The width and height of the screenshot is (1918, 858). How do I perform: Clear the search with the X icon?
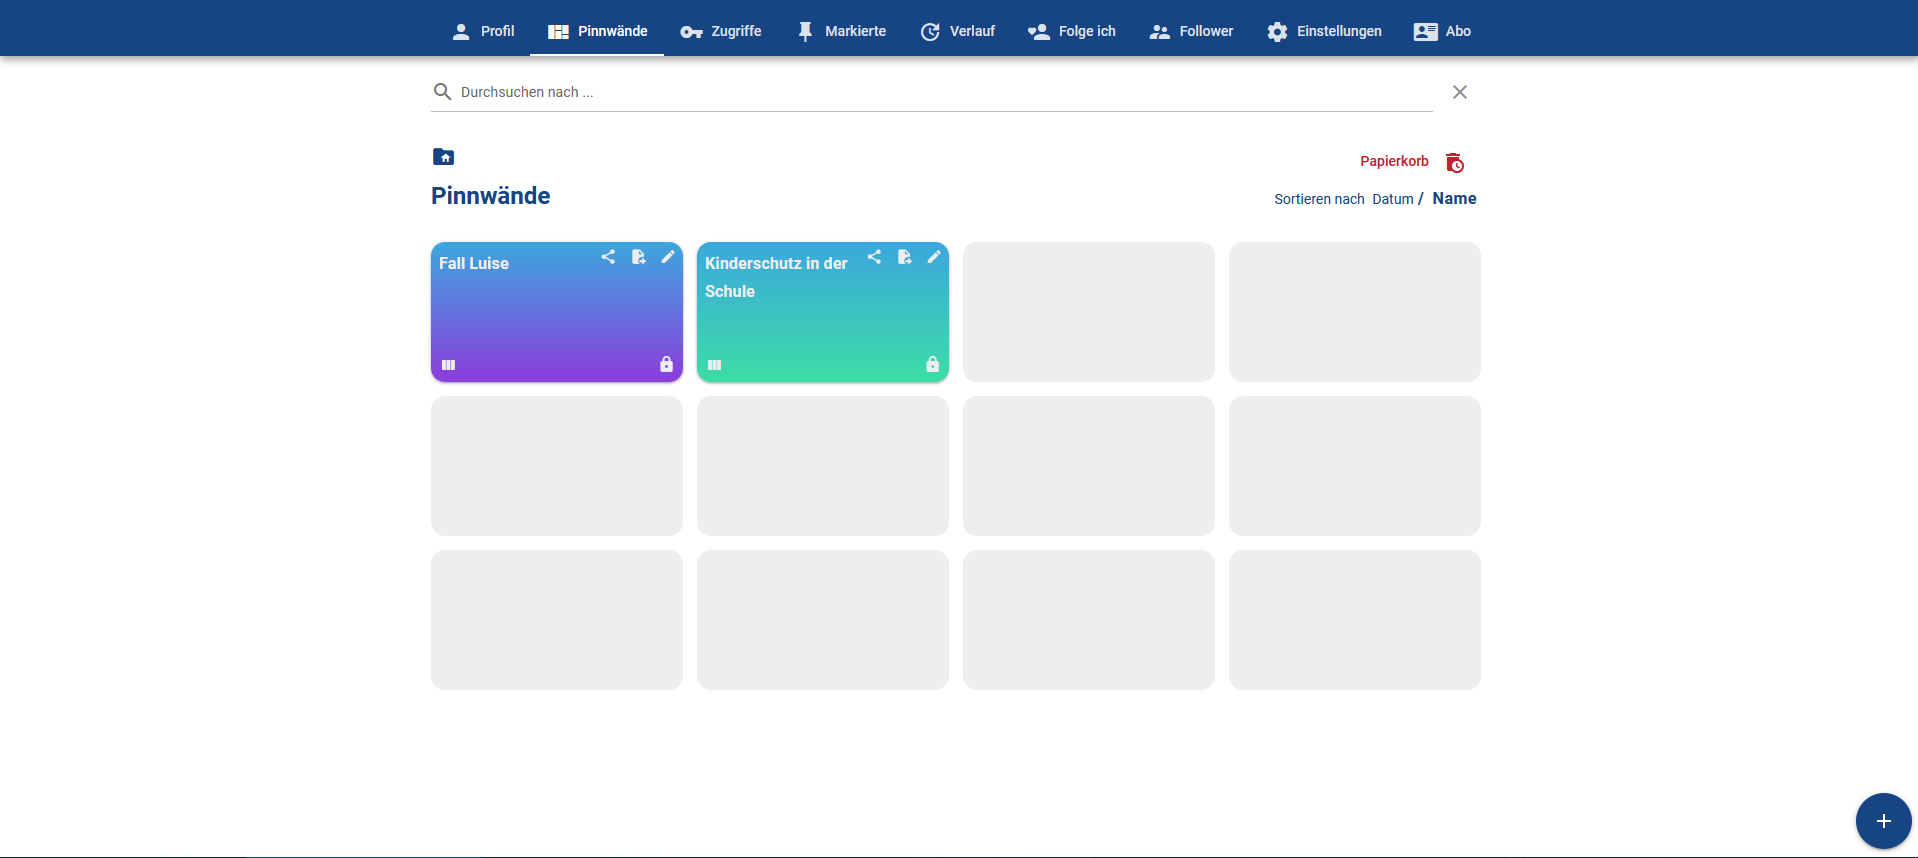click(x=1460, y=92)
